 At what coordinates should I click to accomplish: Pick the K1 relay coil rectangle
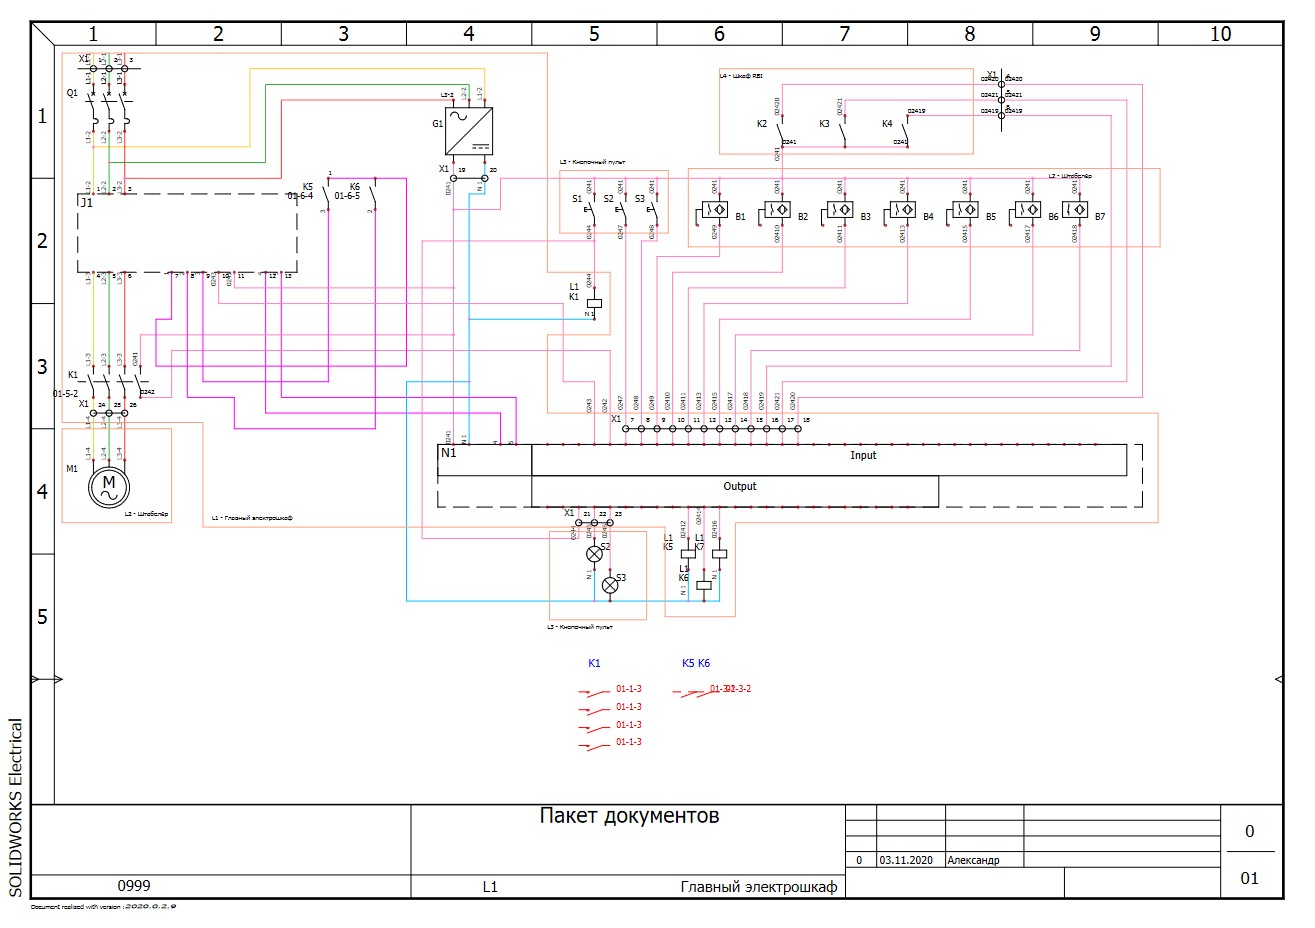[594, 302]
